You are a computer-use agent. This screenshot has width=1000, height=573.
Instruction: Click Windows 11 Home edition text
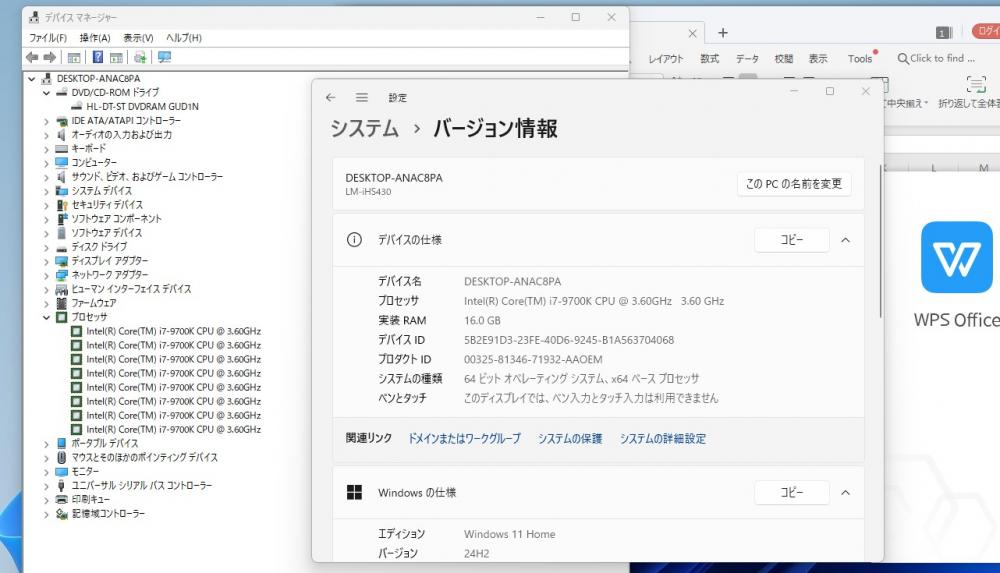(510, 535)
